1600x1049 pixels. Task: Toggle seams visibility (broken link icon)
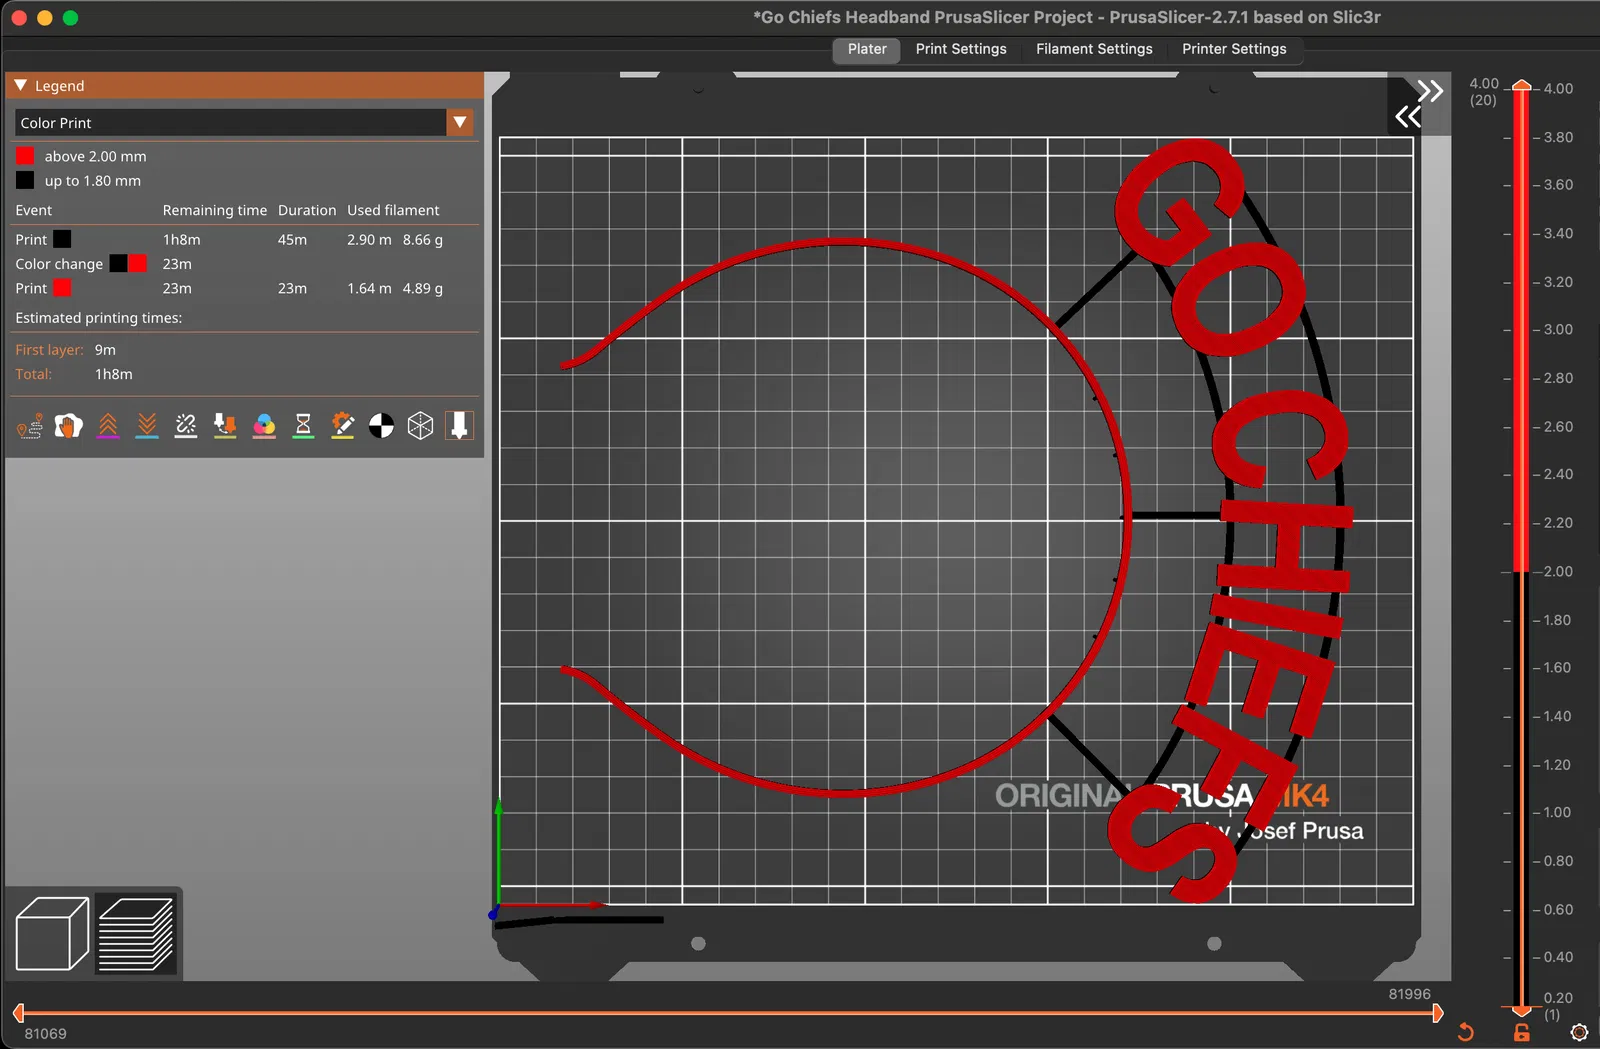tap(186, 426)
